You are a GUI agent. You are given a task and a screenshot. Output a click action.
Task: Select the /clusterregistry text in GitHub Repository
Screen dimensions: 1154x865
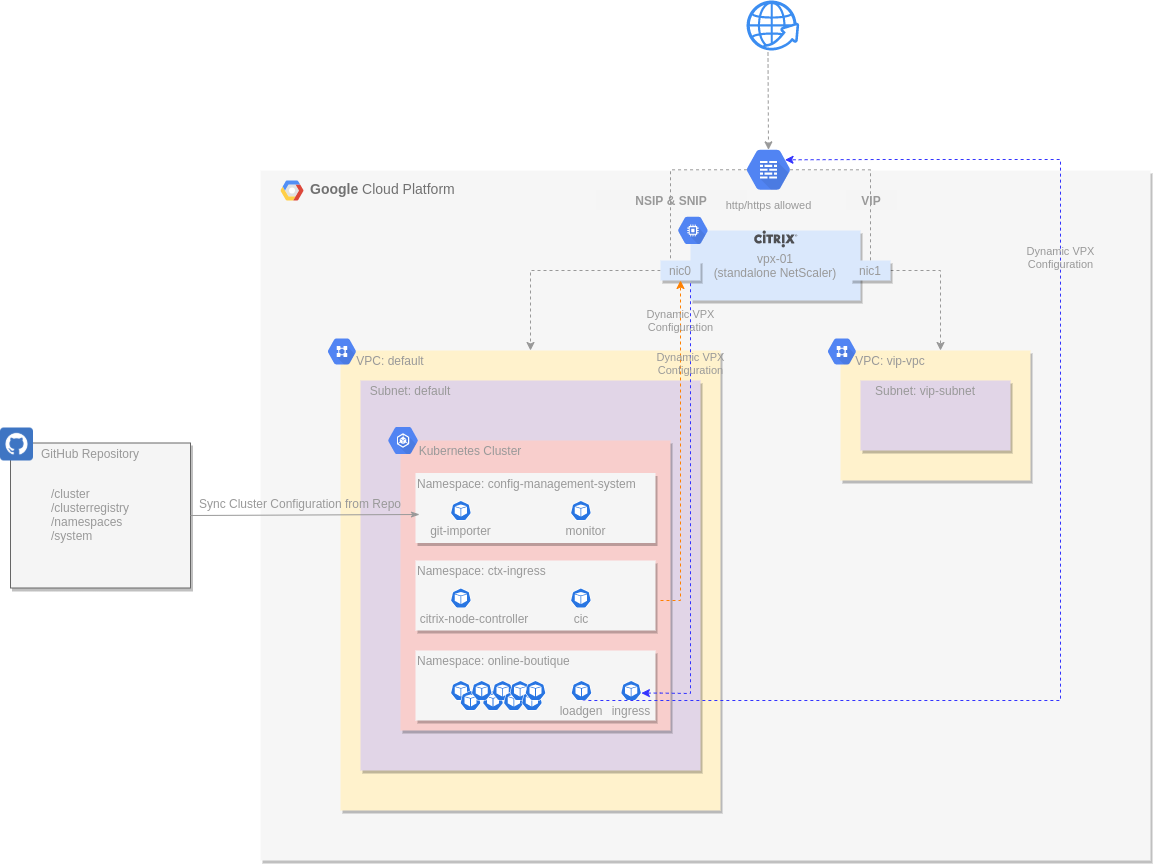pos(90,508)
